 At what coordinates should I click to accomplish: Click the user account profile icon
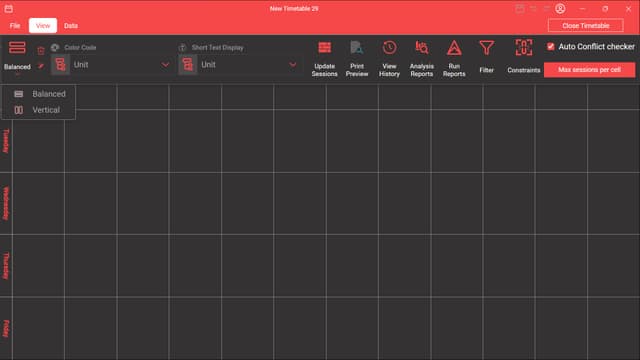[560, 9]
